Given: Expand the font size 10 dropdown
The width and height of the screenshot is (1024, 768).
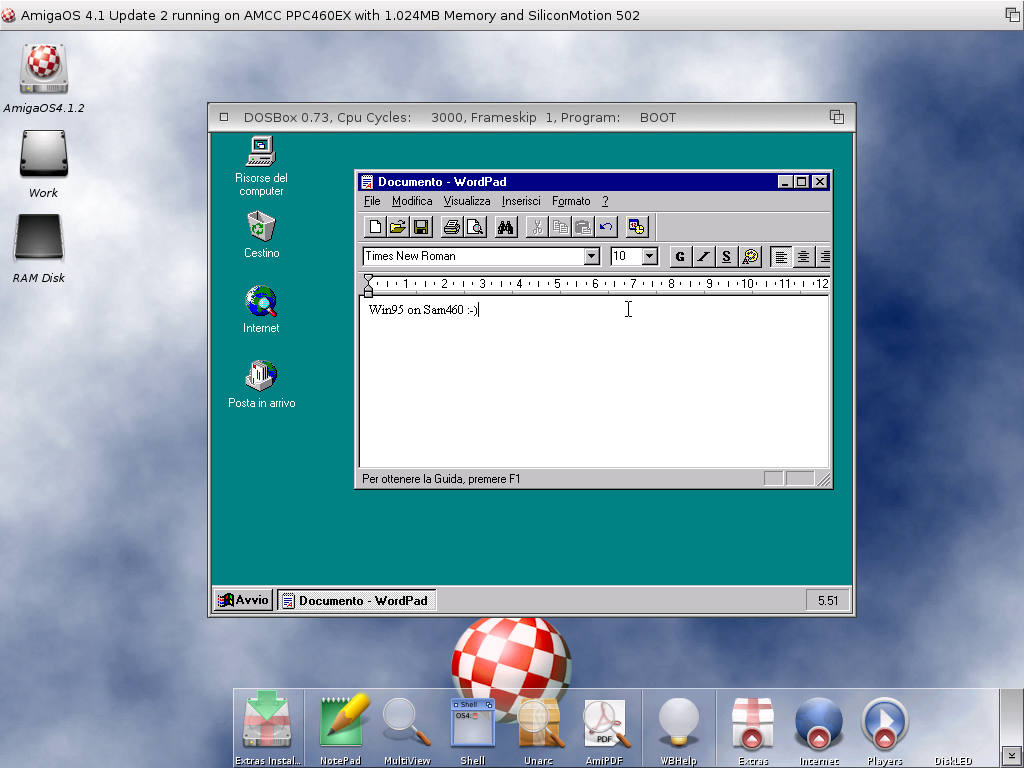Looking at the screenshot, I should 650,256.
